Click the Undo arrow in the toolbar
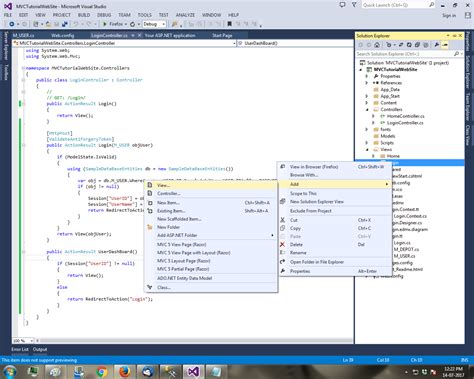474x379 pixels. tap(76, 24)
